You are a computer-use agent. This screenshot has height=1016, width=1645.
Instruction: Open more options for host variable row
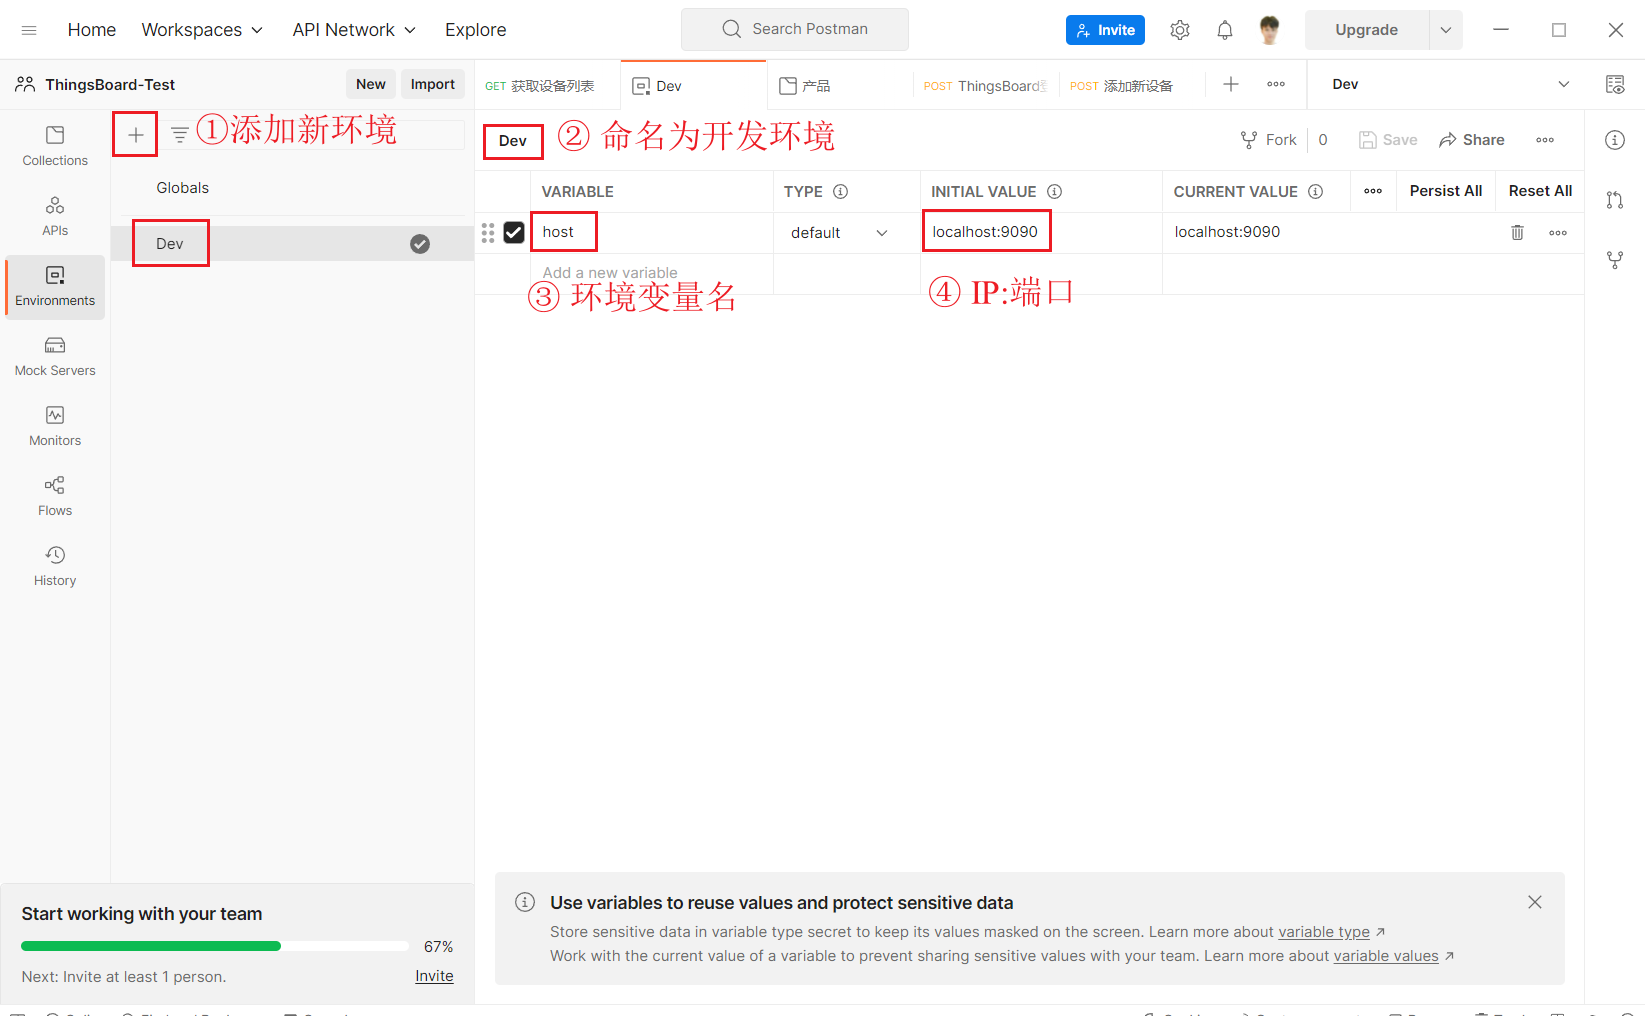click(1558, 232)
